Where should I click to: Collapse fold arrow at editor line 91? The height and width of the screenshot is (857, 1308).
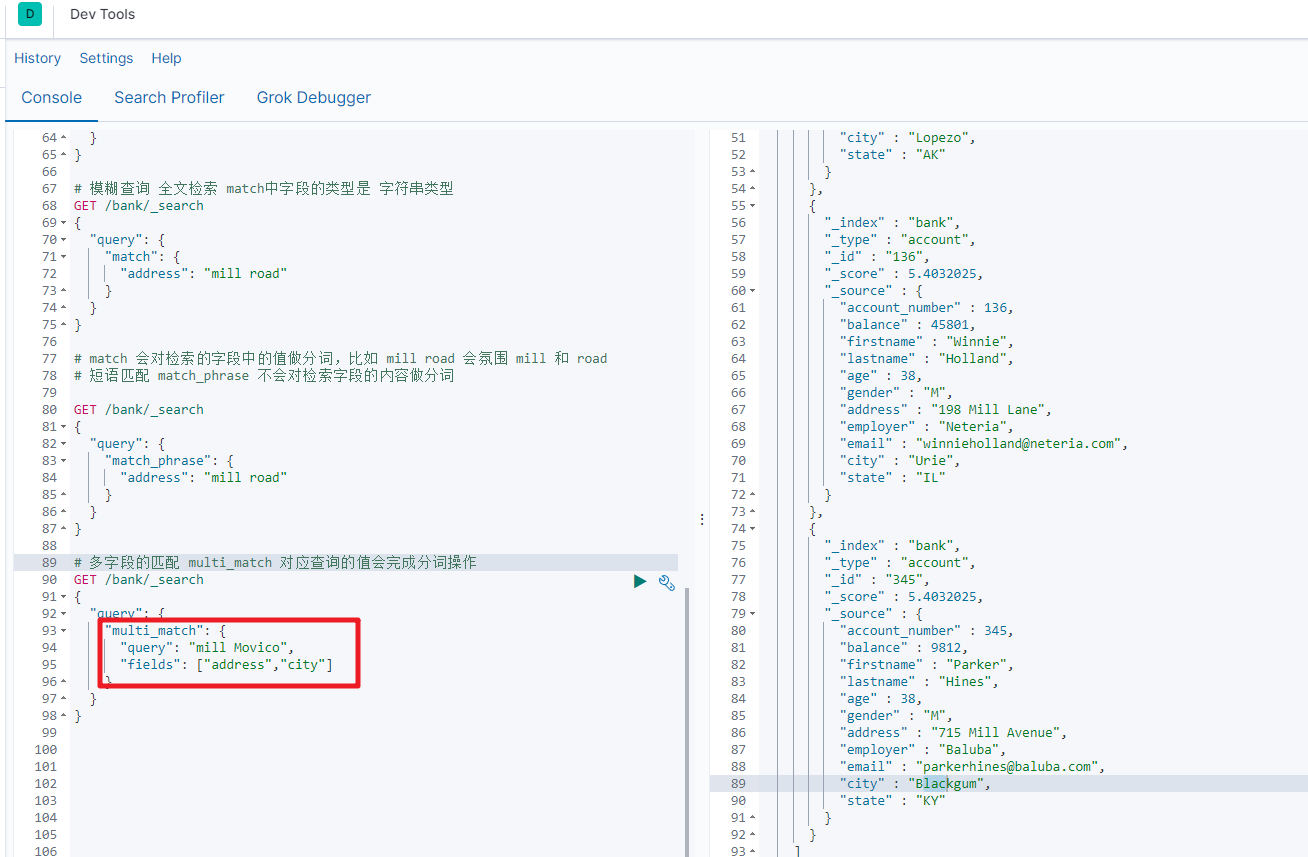point(64,597)
